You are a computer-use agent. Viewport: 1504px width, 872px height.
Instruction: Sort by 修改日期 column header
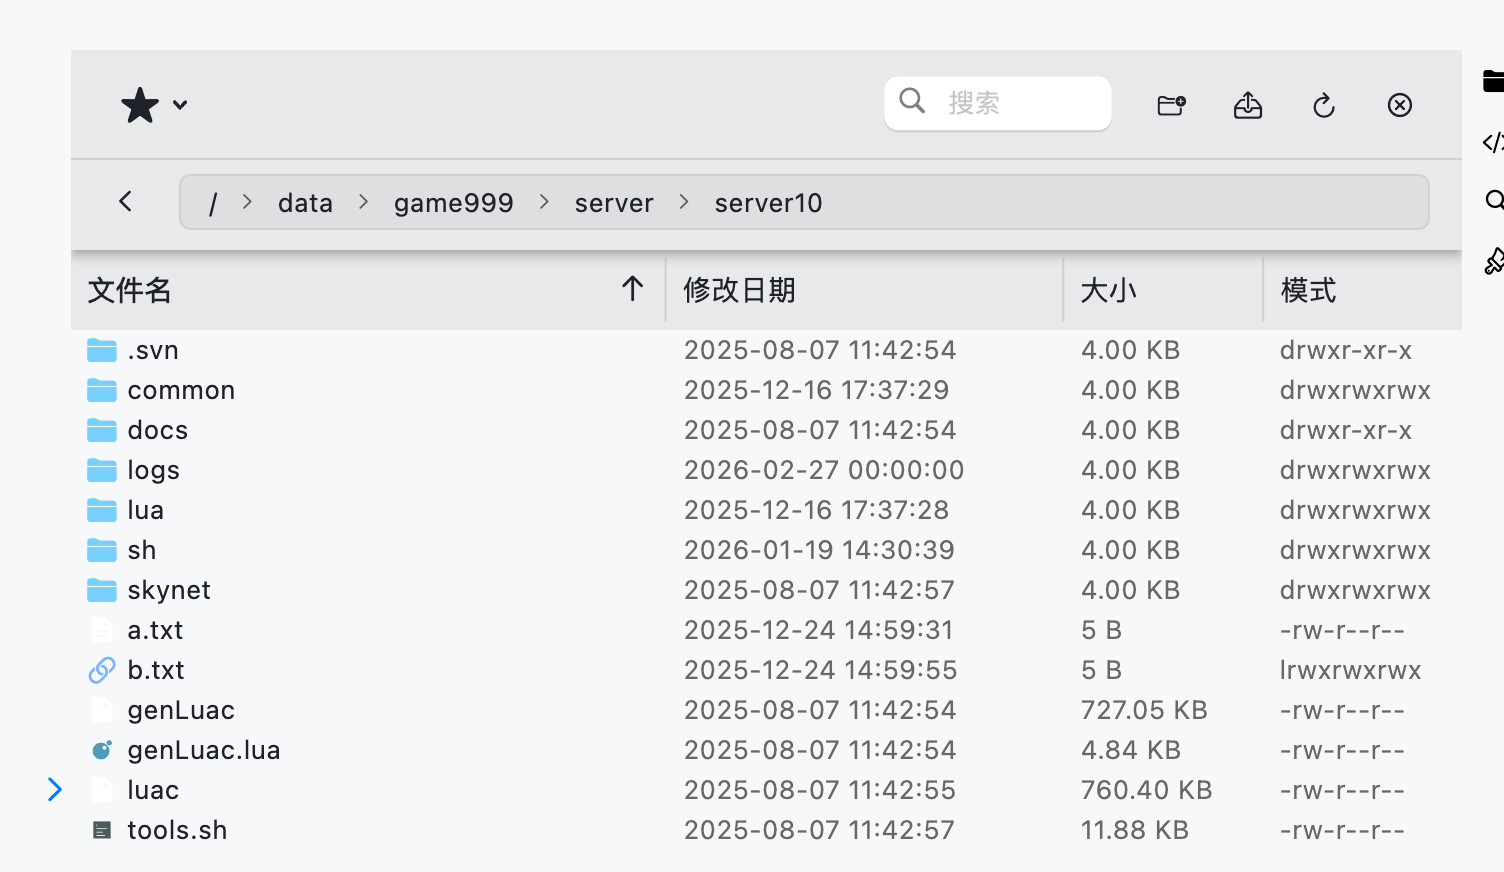(x=739, y=290)
